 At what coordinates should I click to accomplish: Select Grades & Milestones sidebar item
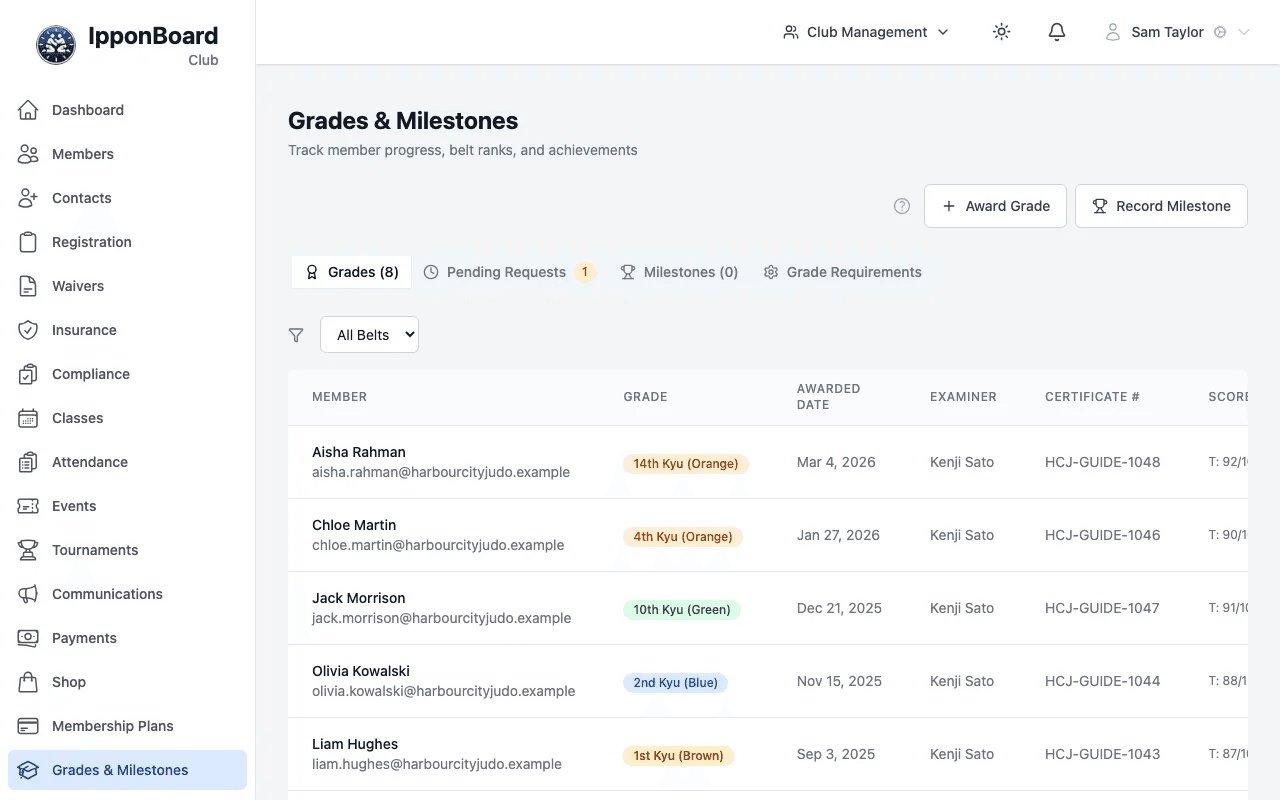pos(127,770)
